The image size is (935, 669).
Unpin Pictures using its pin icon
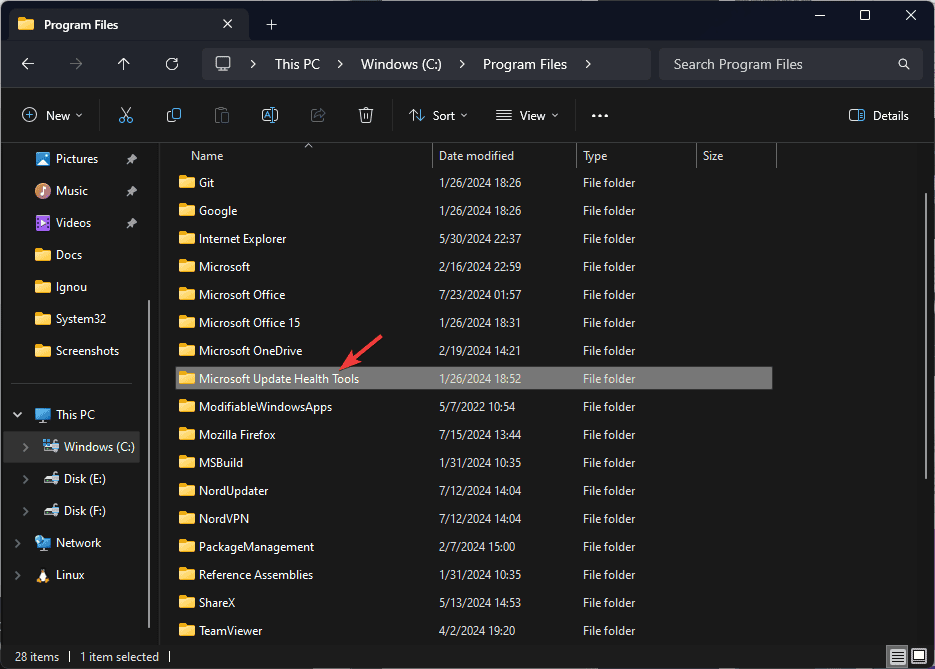131,159
